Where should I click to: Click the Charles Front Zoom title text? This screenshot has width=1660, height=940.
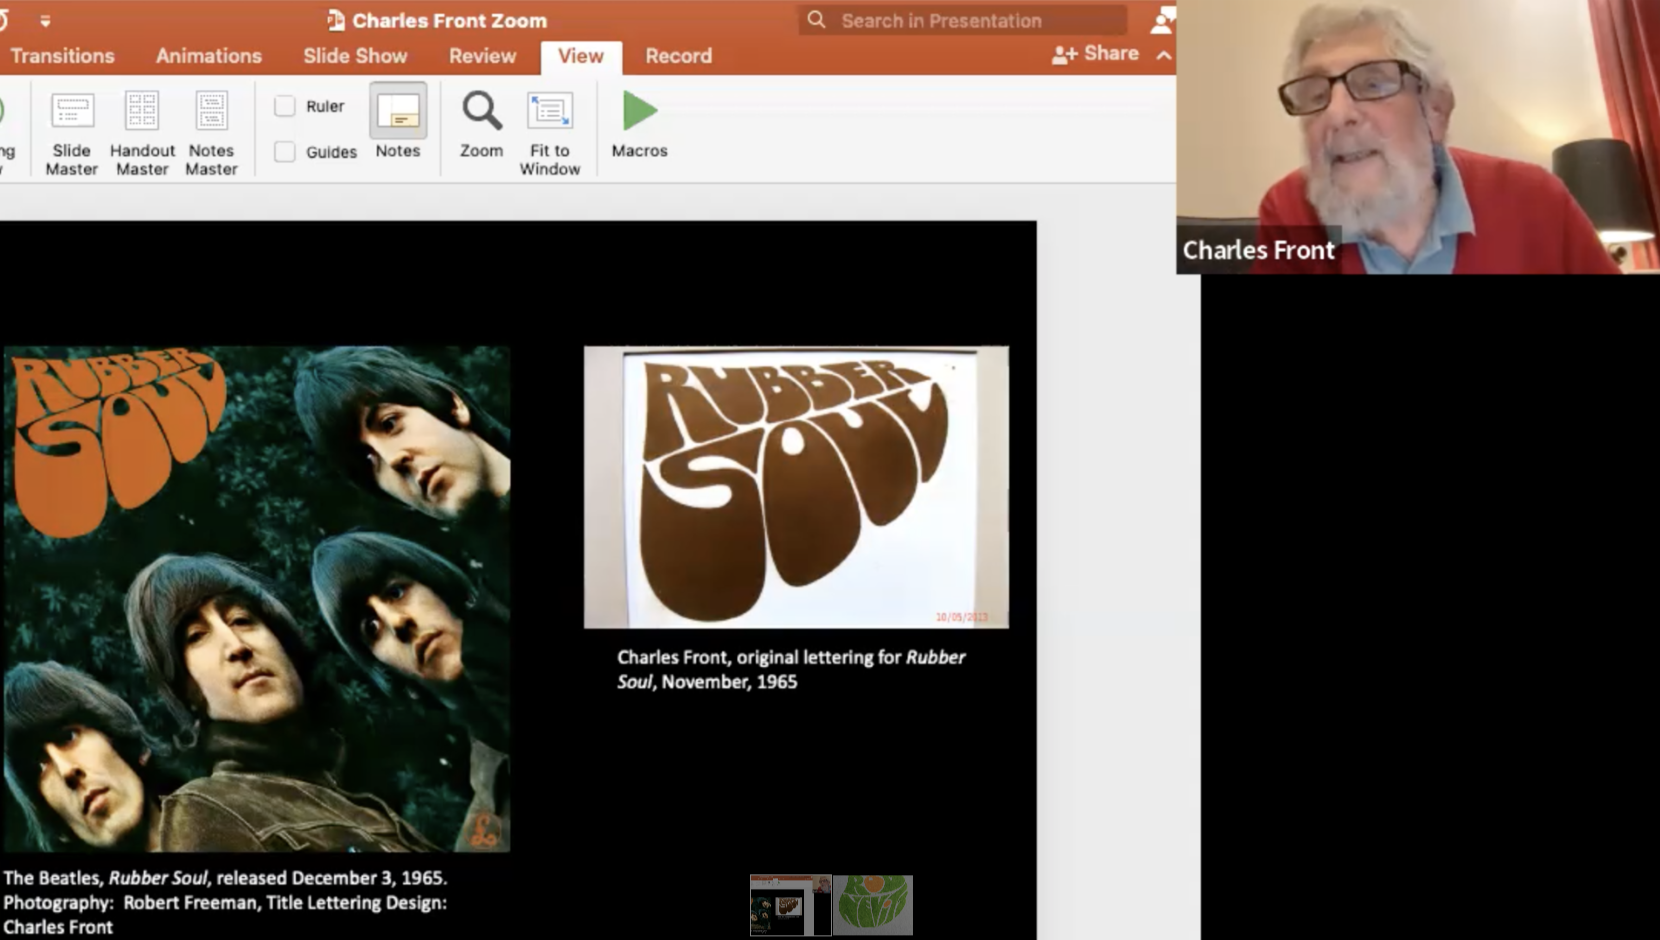click(449, 20)
